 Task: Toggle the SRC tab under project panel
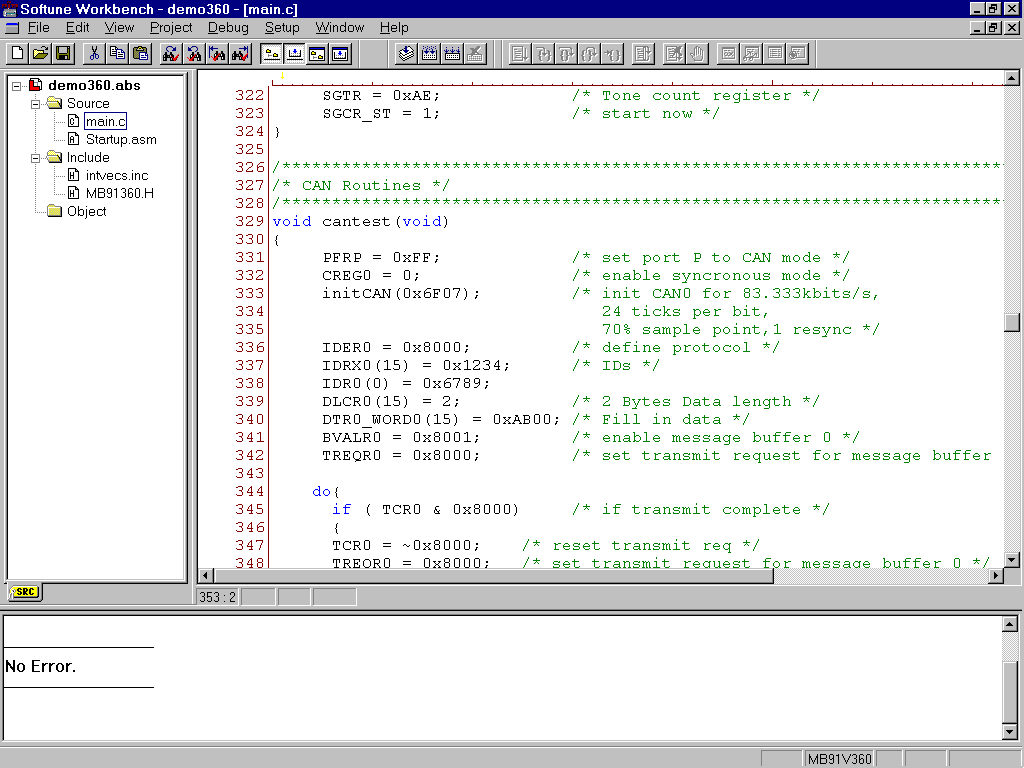point(24,592)
